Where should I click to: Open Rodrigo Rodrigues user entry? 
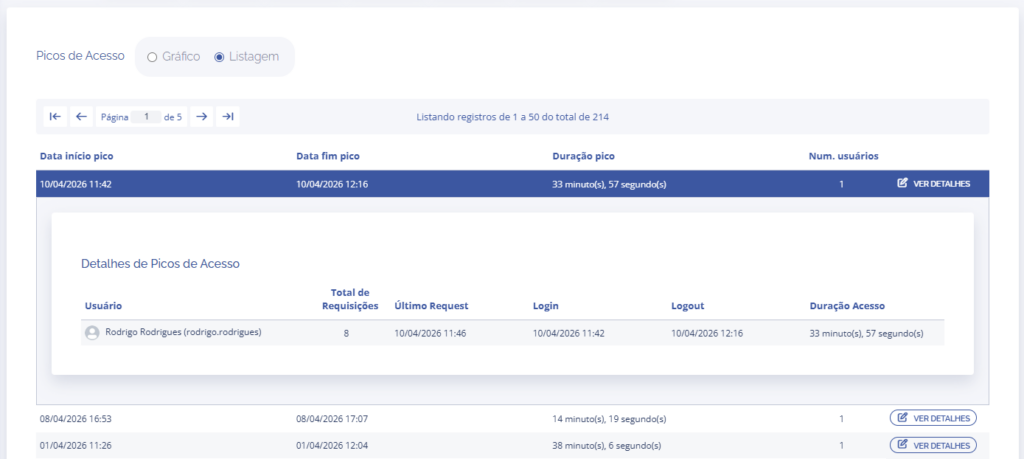pos(183,332)
